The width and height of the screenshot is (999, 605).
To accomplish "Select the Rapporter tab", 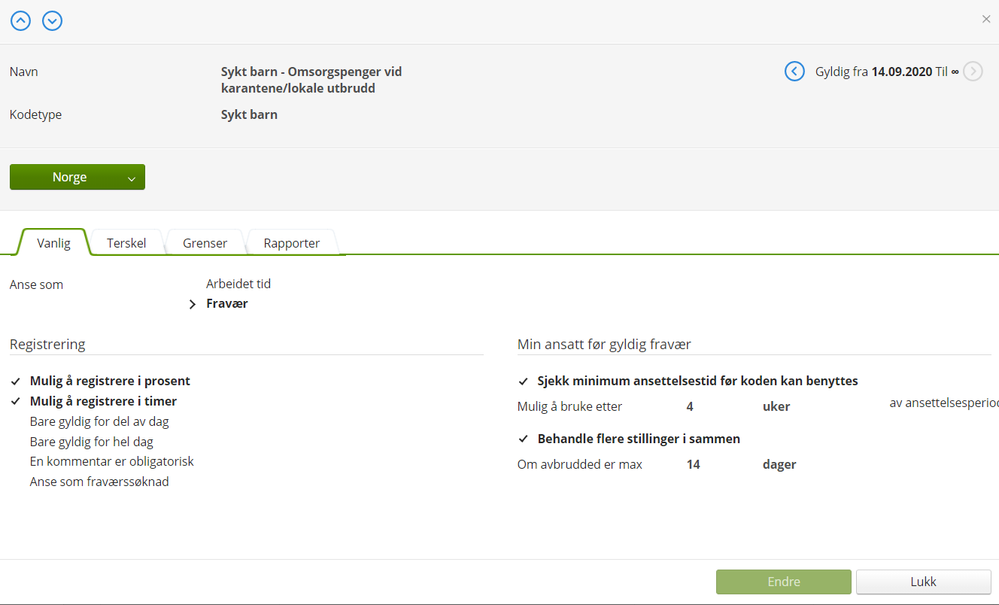I will (291, 243).
